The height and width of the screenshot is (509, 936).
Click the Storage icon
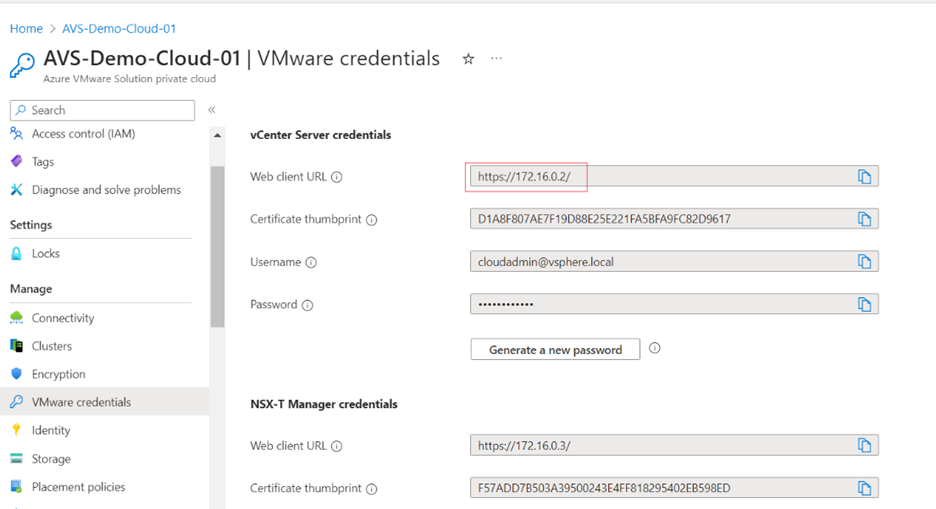[17, 458]
